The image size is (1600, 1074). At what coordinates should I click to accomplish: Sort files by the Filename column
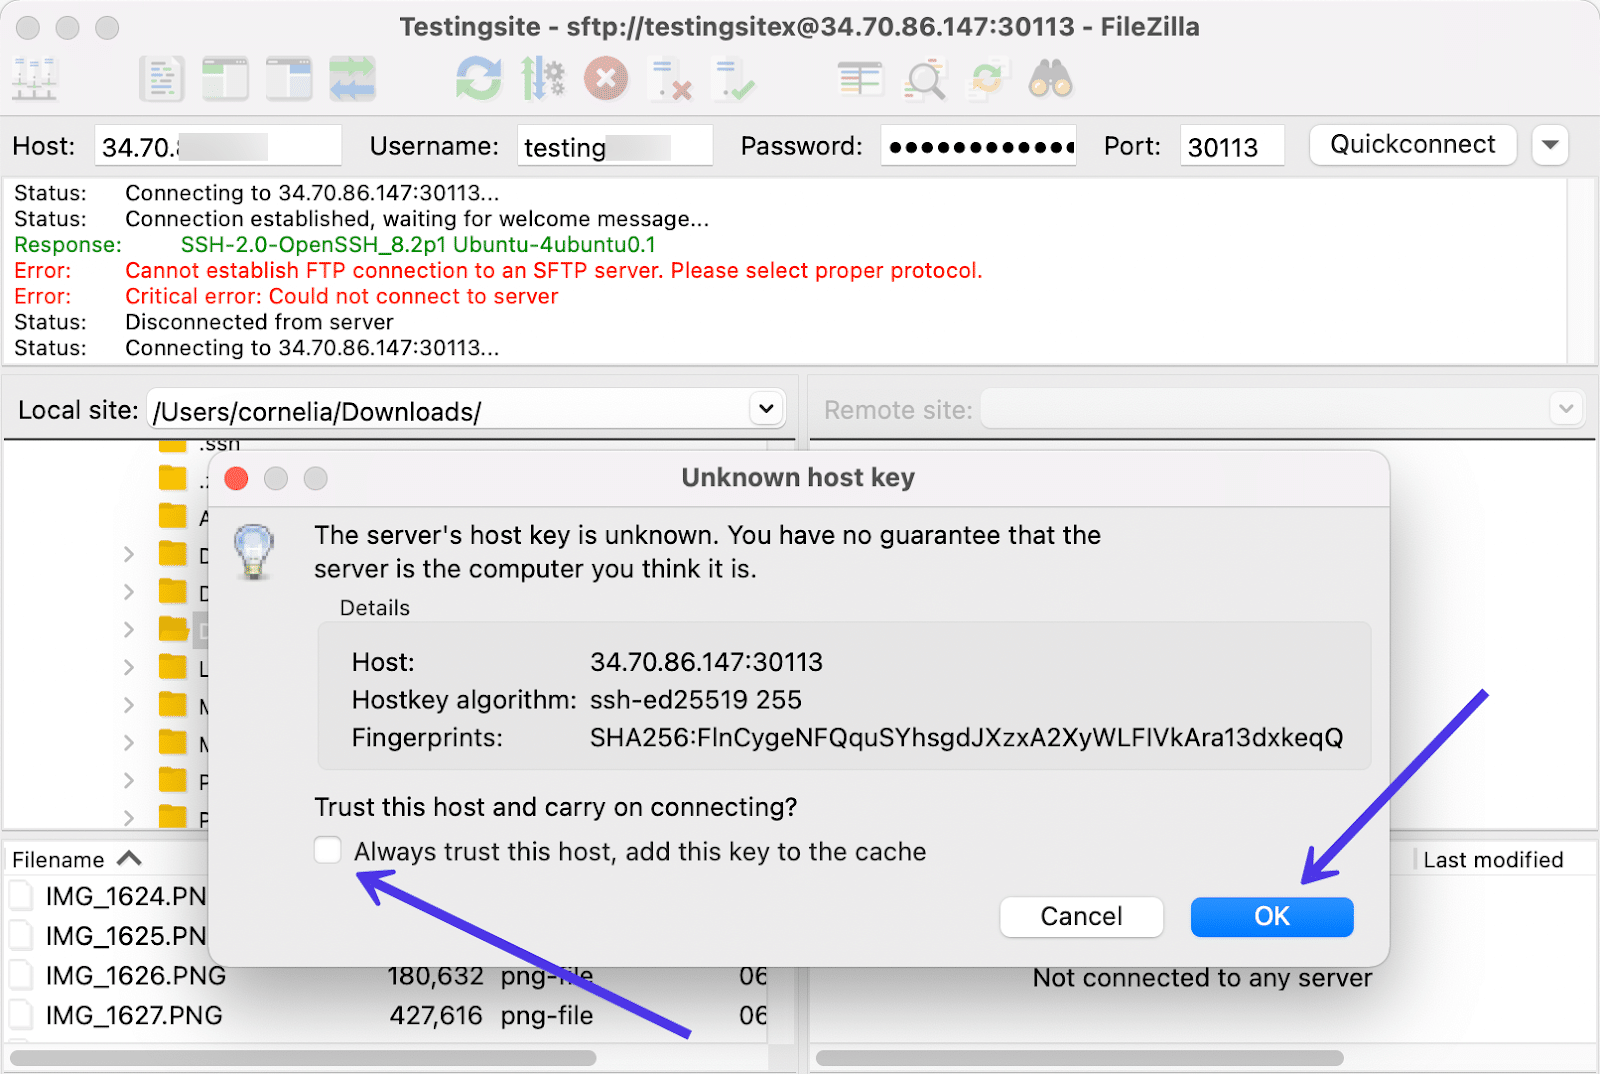pyautogui.click(x=73, y=858)
